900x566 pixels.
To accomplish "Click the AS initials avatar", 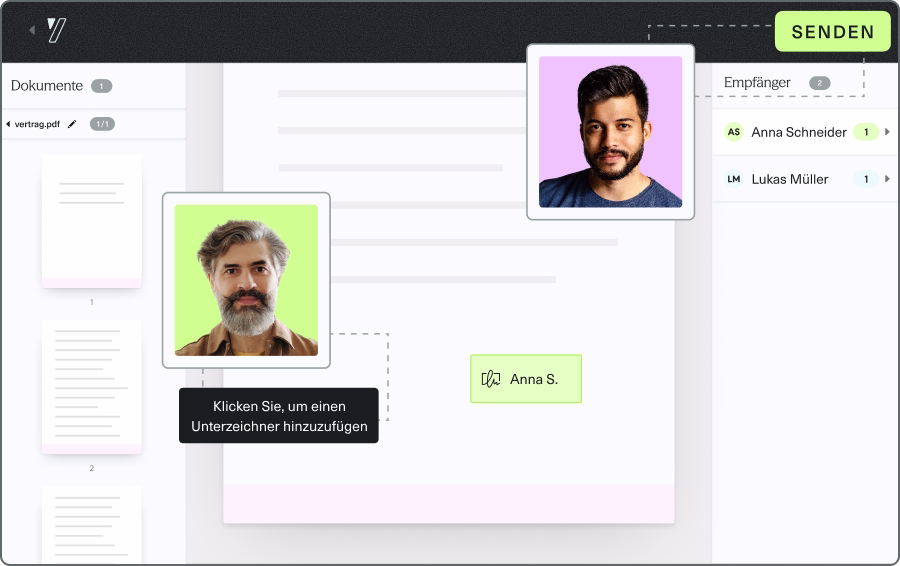I will point(734,132).
